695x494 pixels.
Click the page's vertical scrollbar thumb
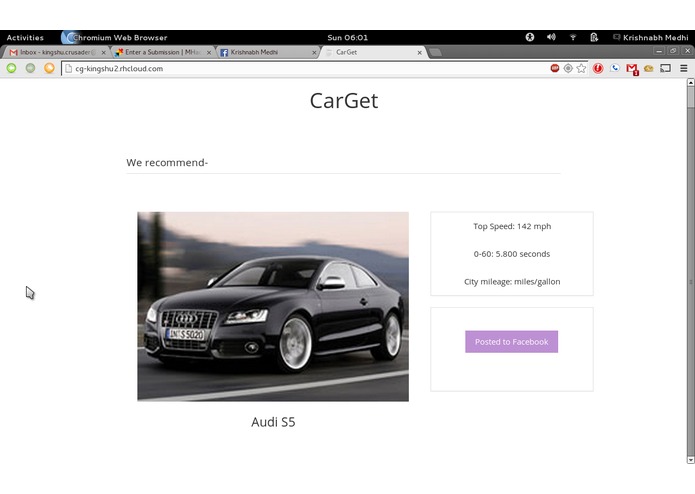point(691,97)
